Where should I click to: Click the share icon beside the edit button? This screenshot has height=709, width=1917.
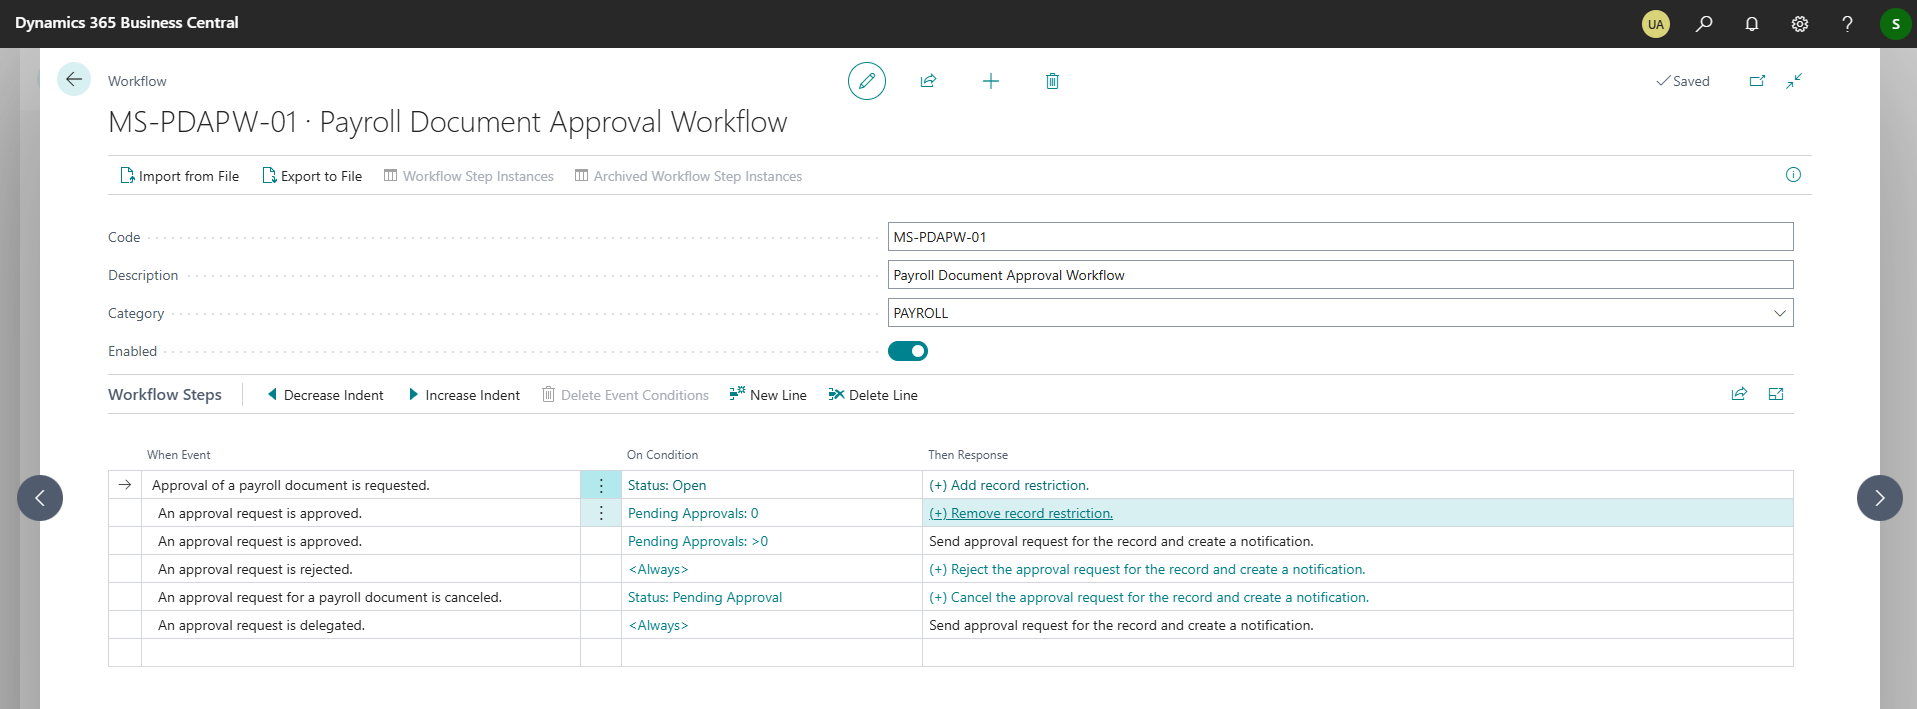[x=928, y=81]
